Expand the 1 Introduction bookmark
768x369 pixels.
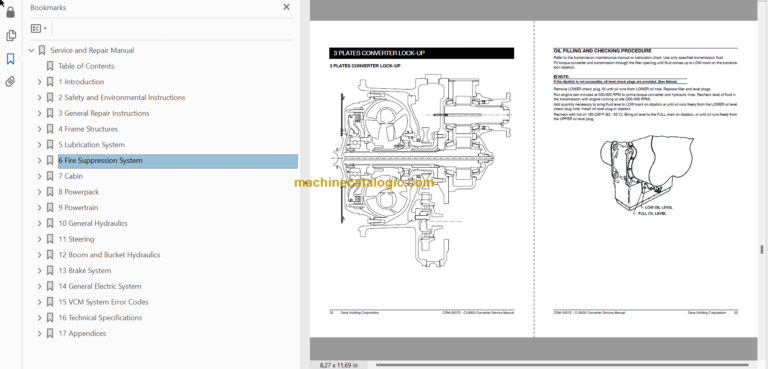[40, 82]
